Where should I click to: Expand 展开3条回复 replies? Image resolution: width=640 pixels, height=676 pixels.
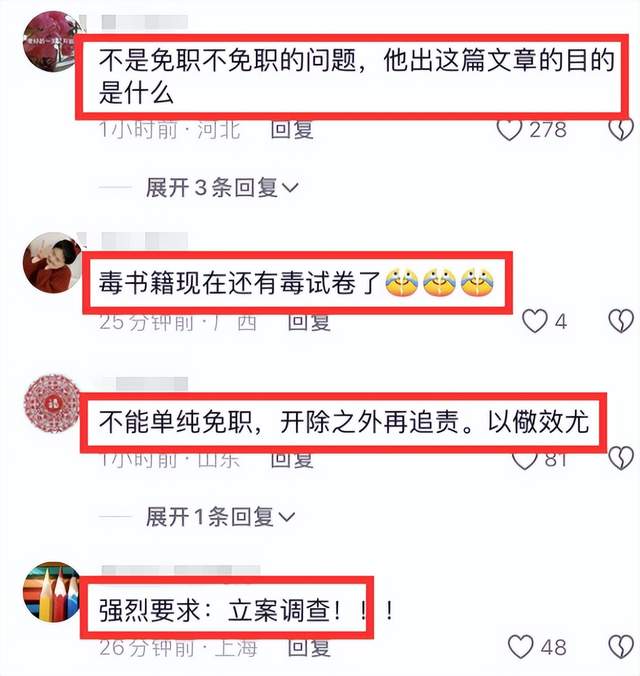[222, 188]
